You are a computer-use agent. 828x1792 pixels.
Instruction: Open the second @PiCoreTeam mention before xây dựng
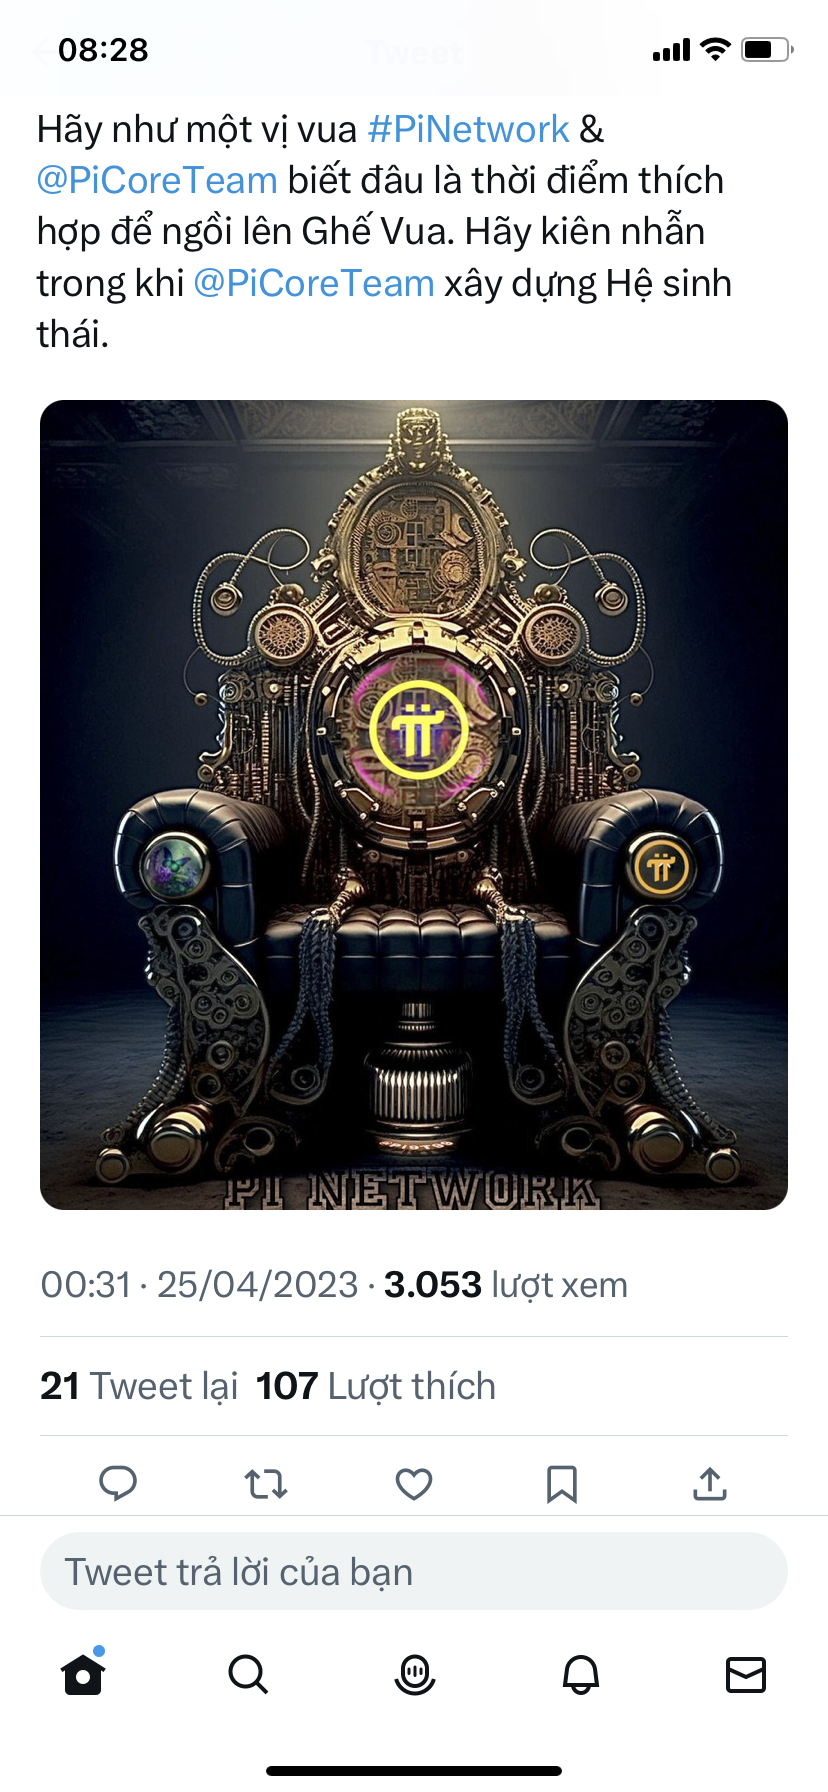[x=314, y=283]
